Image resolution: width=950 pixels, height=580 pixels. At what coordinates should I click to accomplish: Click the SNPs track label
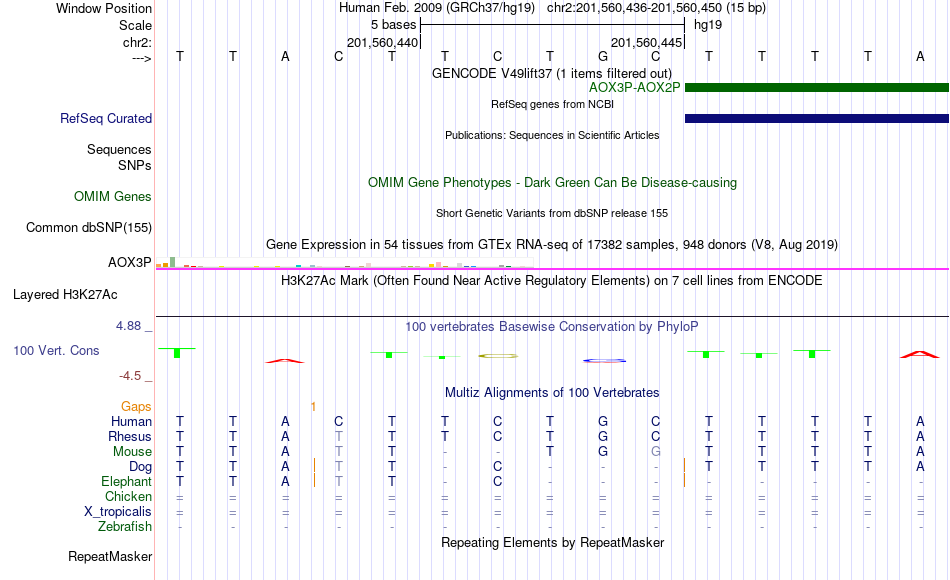pyautogui.click(x=135, y=165)
